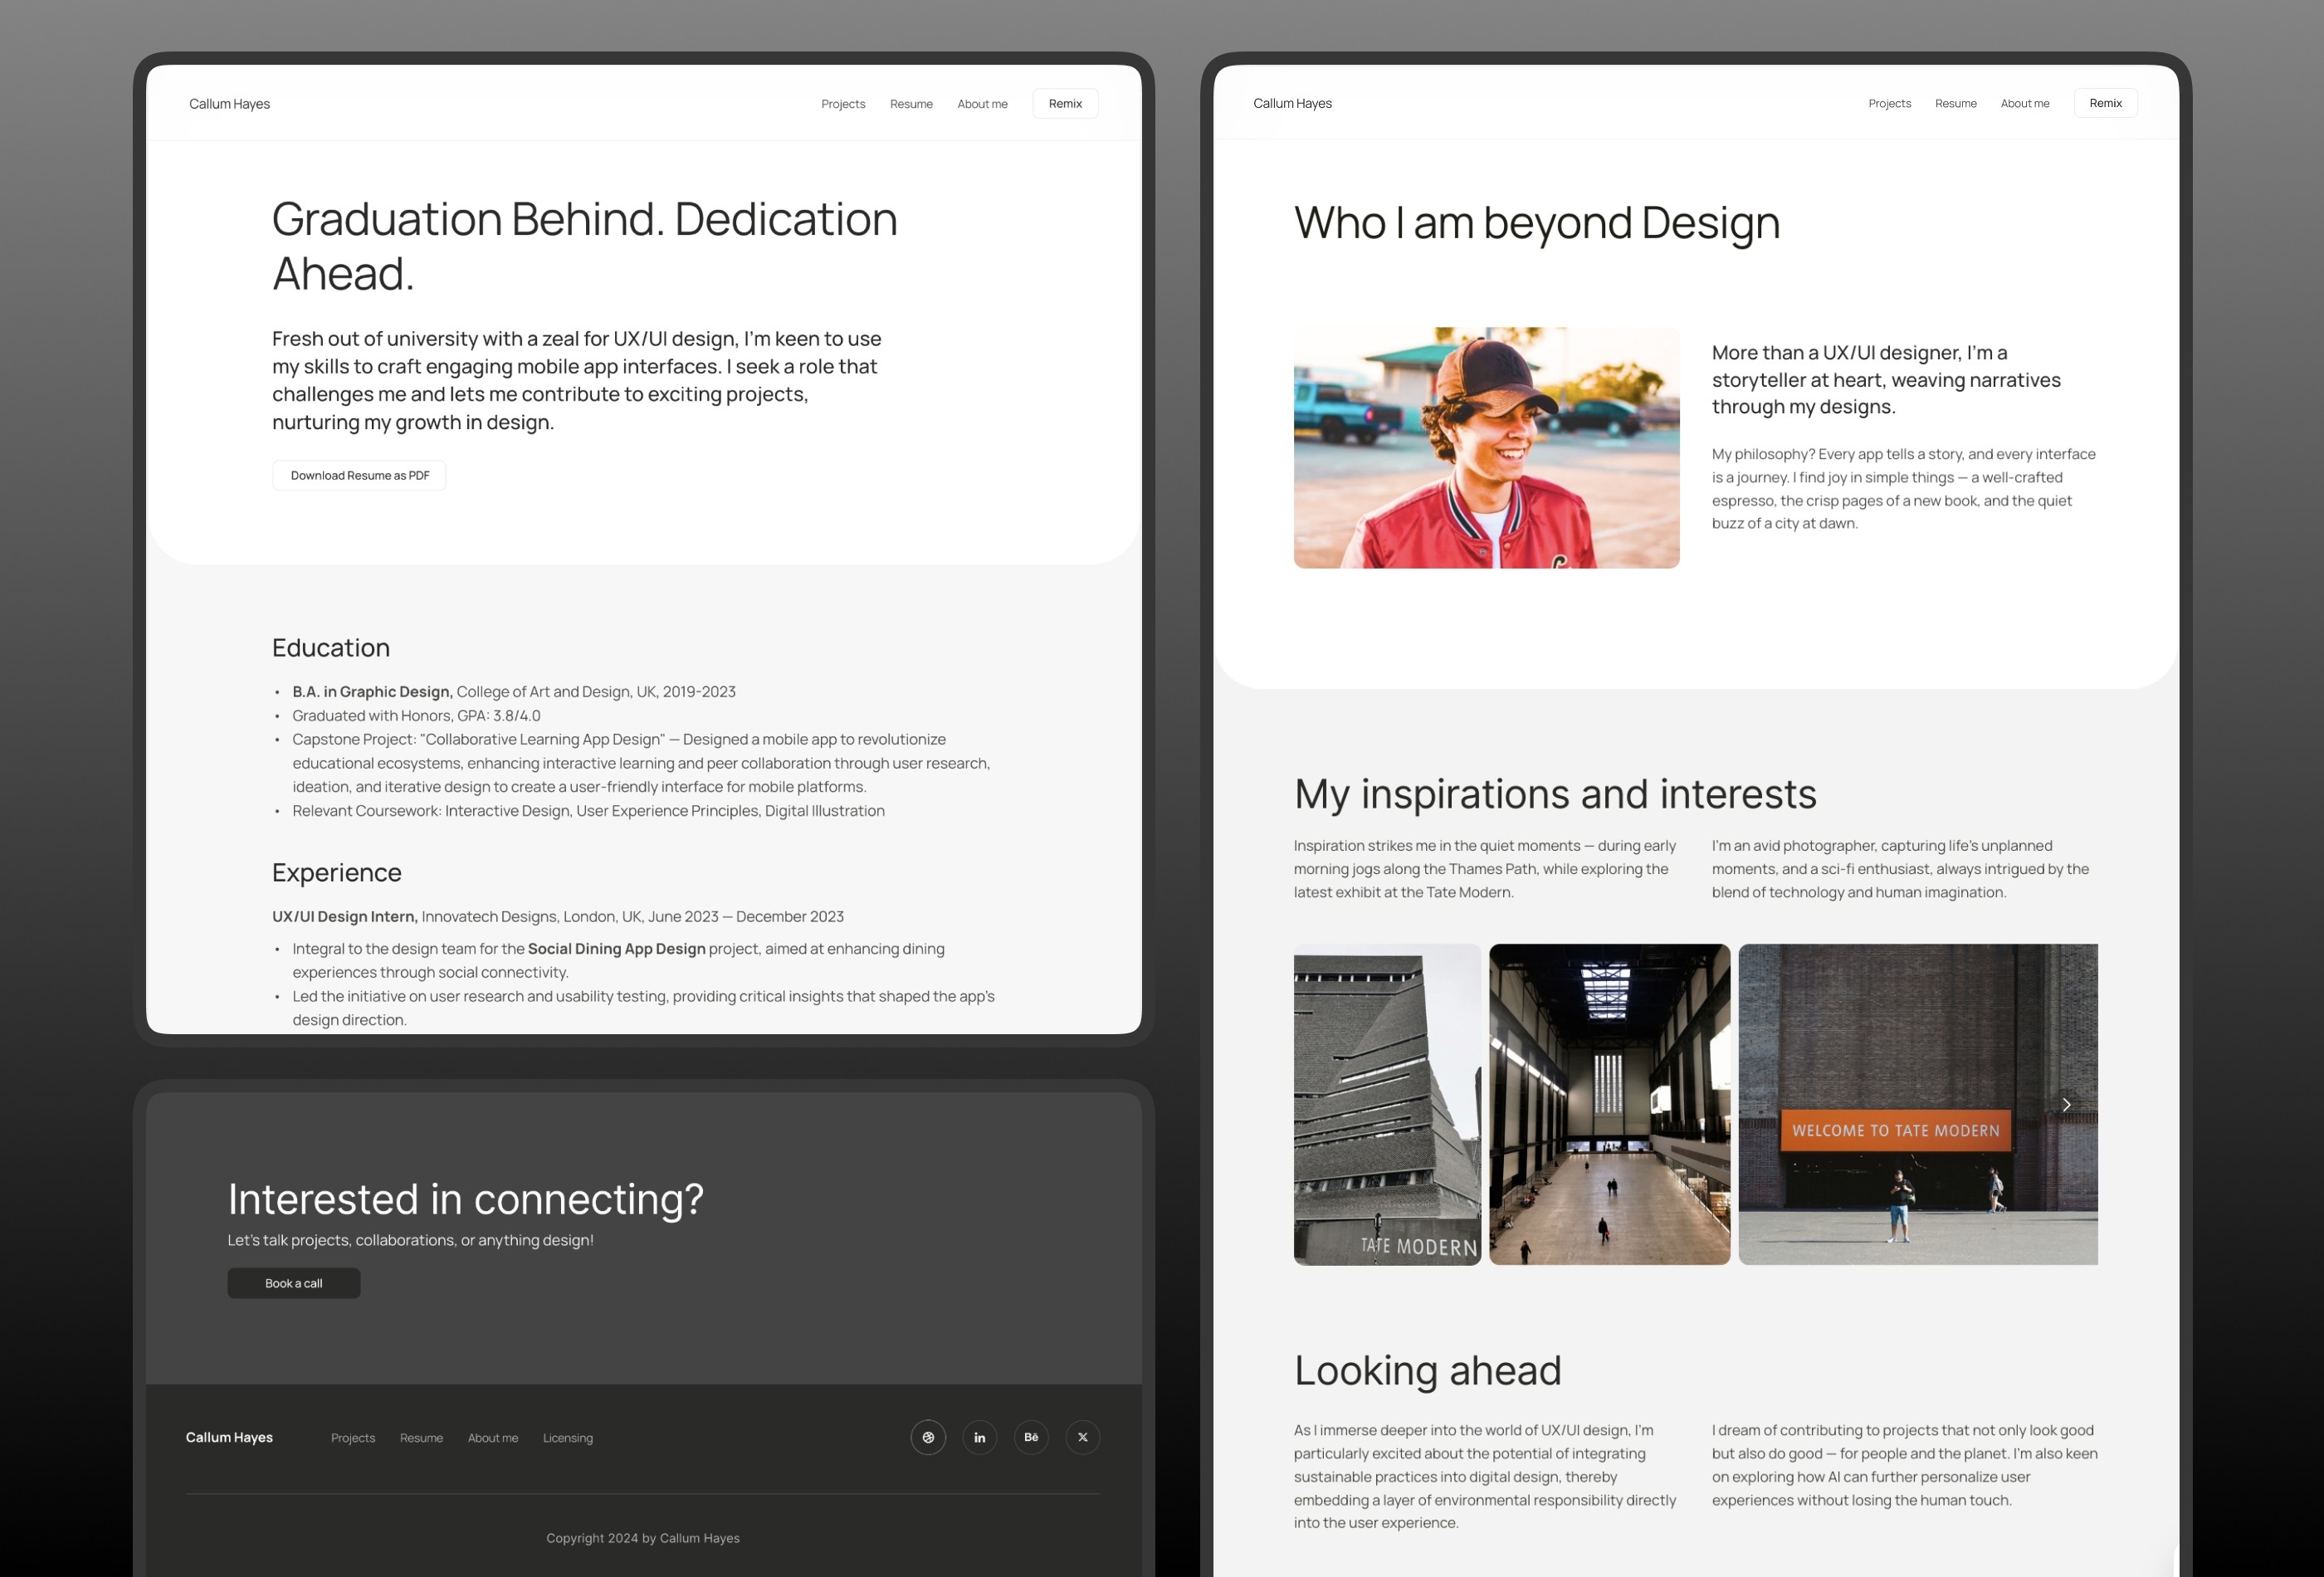The image size is (2324, 1577).
Task: Click Copyright 2024 by Callum Hayes text
Action: pyautogui.click(x=643, y=1538)
